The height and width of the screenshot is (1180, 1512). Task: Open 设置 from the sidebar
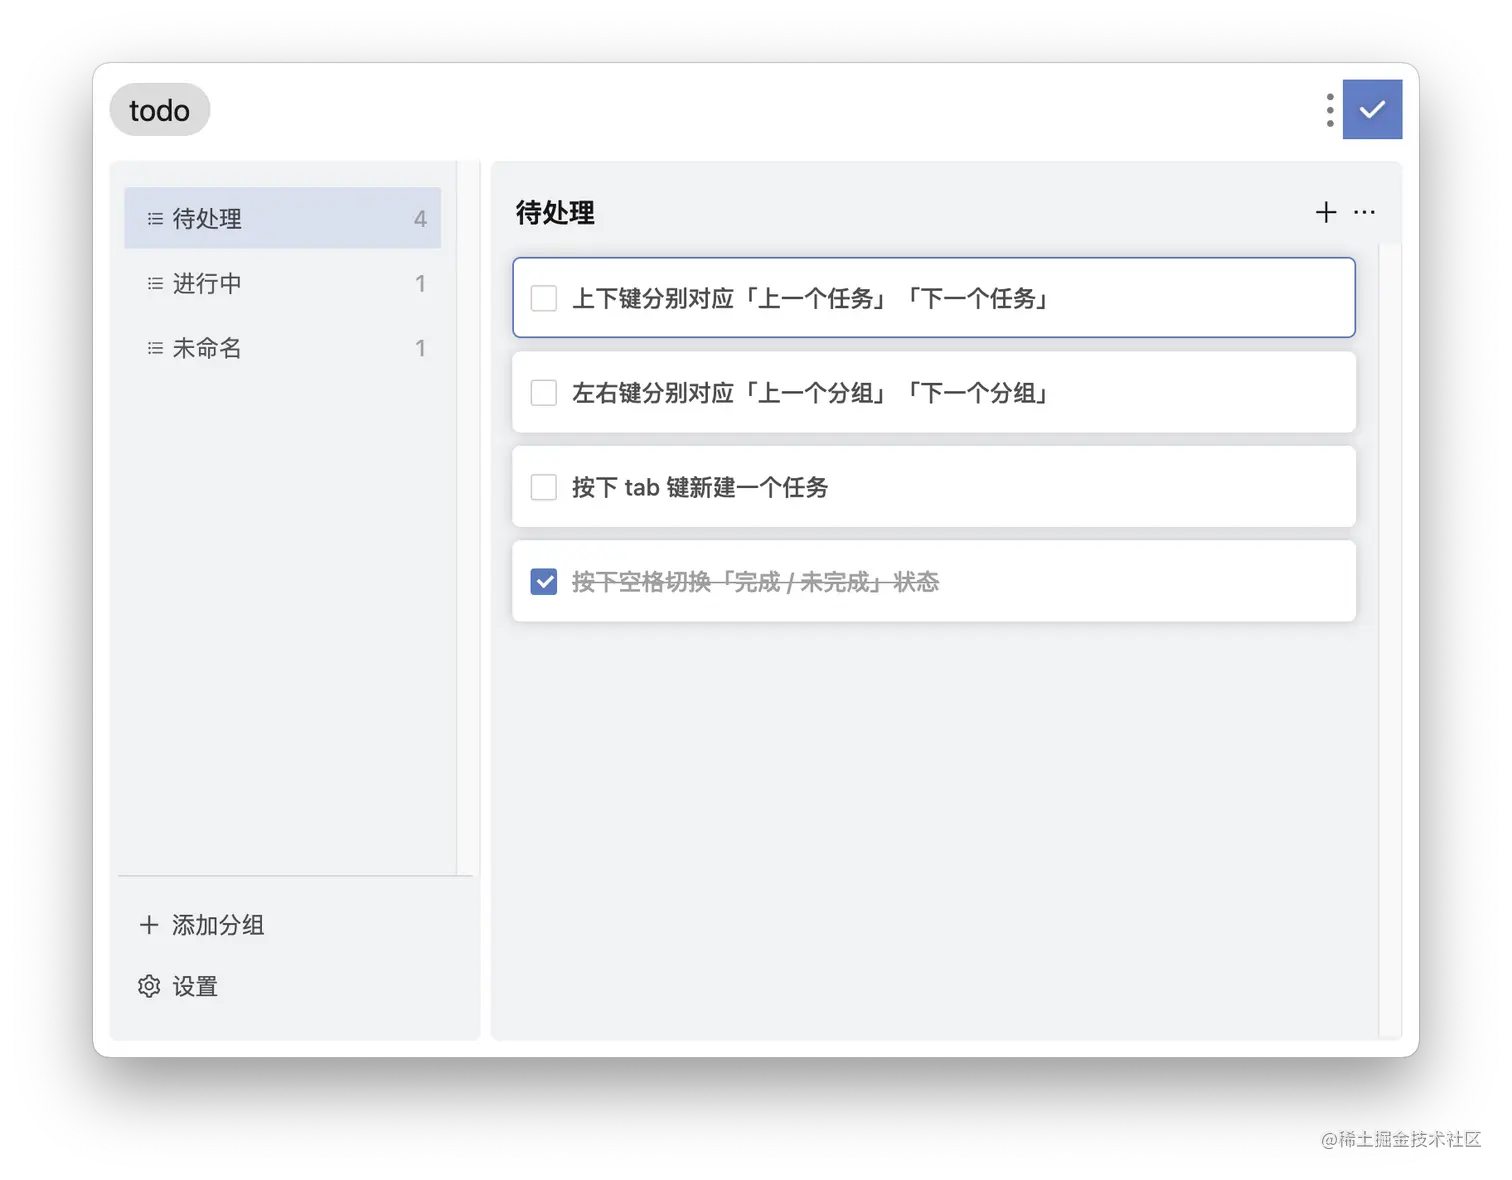pyautogui.click(x=178, y=986)
